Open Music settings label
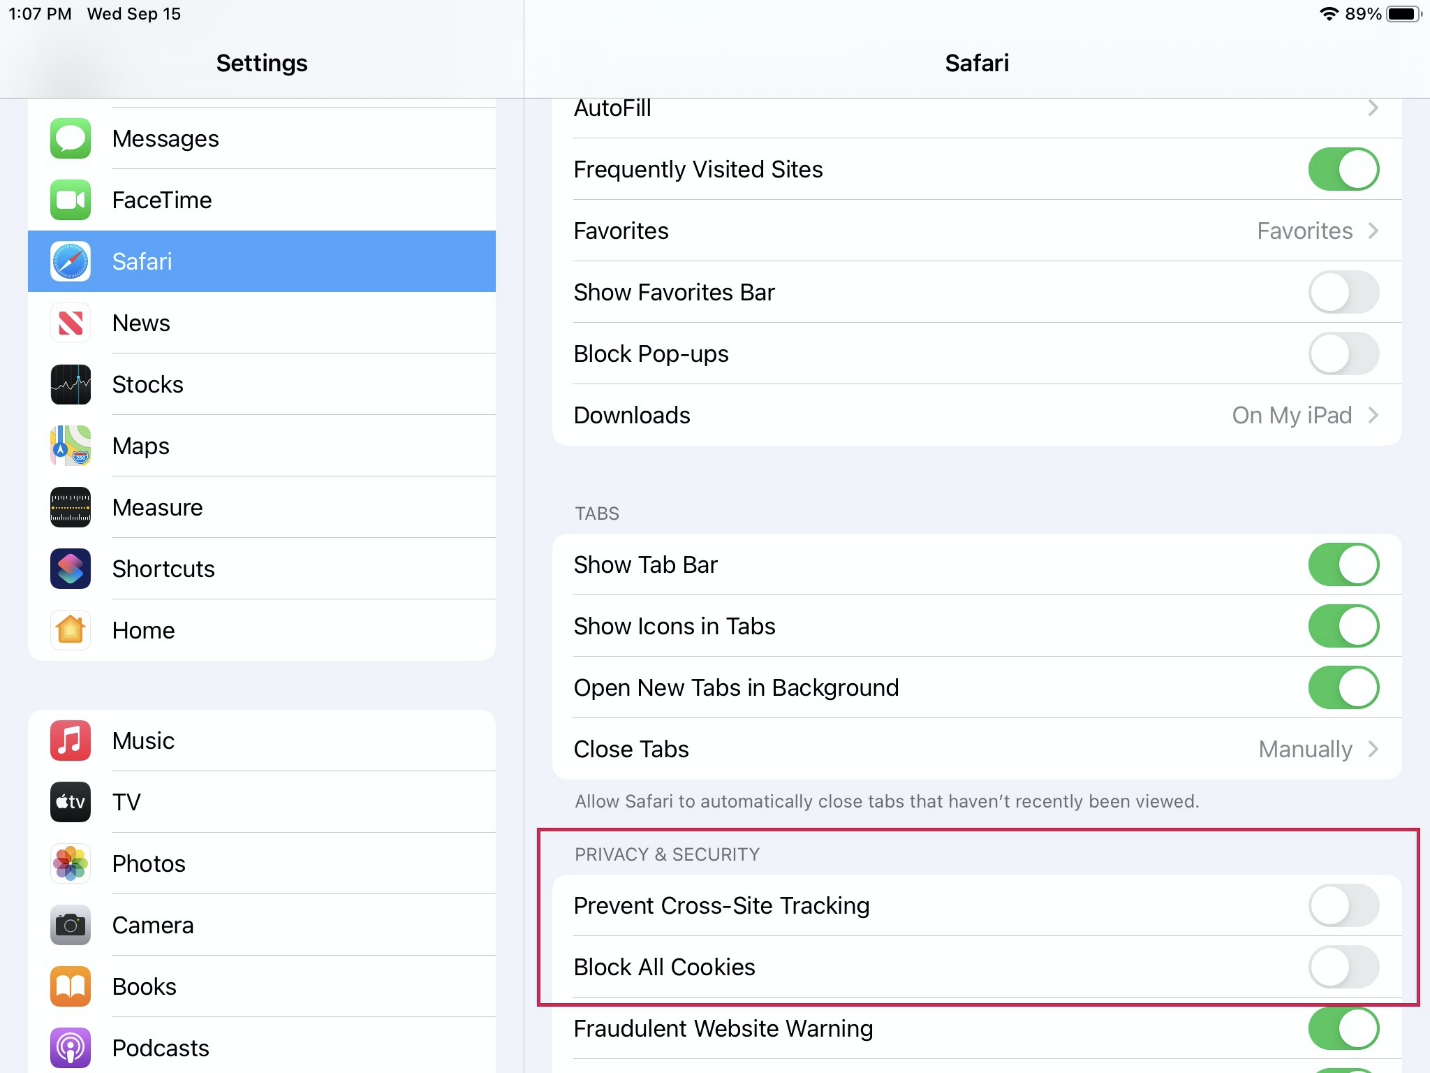 [143, 741]
